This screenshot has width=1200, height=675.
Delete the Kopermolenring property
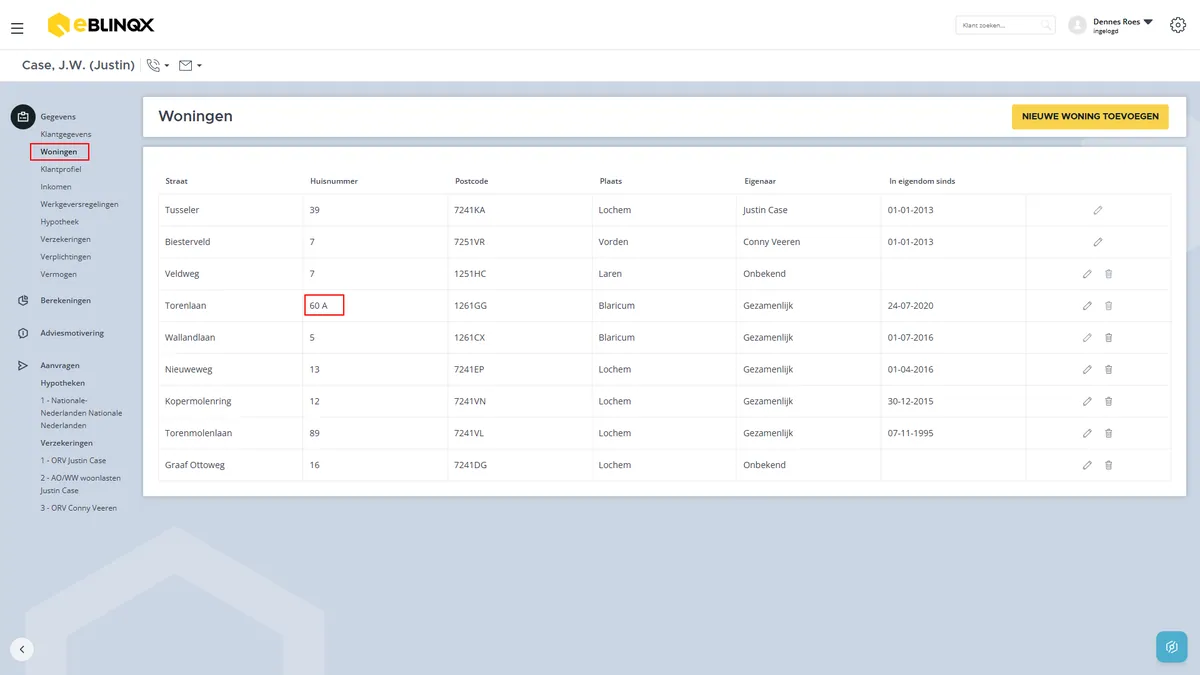(x=1108, y=401)
